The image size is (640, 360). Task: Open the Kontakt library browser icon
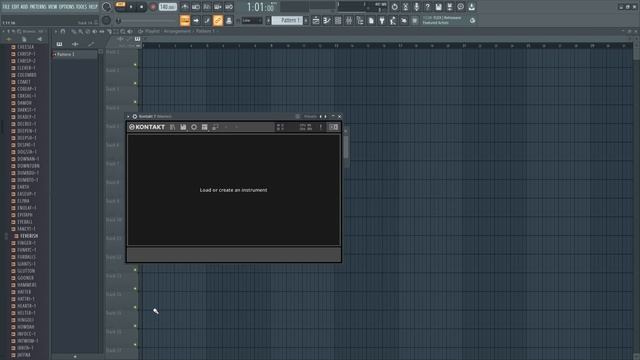(173, 127)
